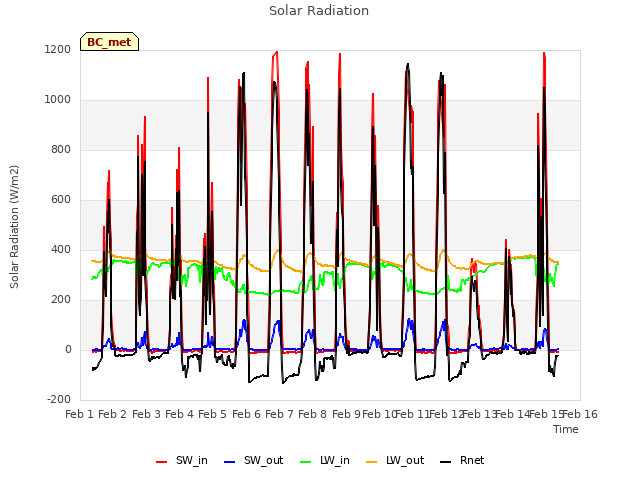Viewport: 640px width, 480px height.
Task: Click the -200 y-axis tick label
Action: (x=59, y=400)
